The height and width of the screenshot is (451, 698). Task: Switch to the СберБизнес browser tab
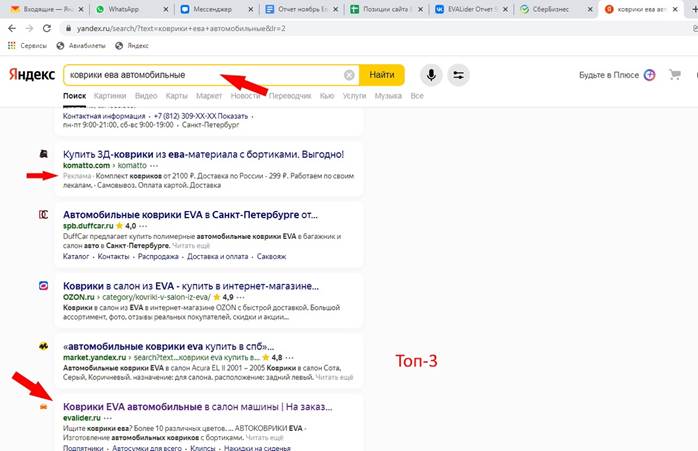(x=556, y=9)
